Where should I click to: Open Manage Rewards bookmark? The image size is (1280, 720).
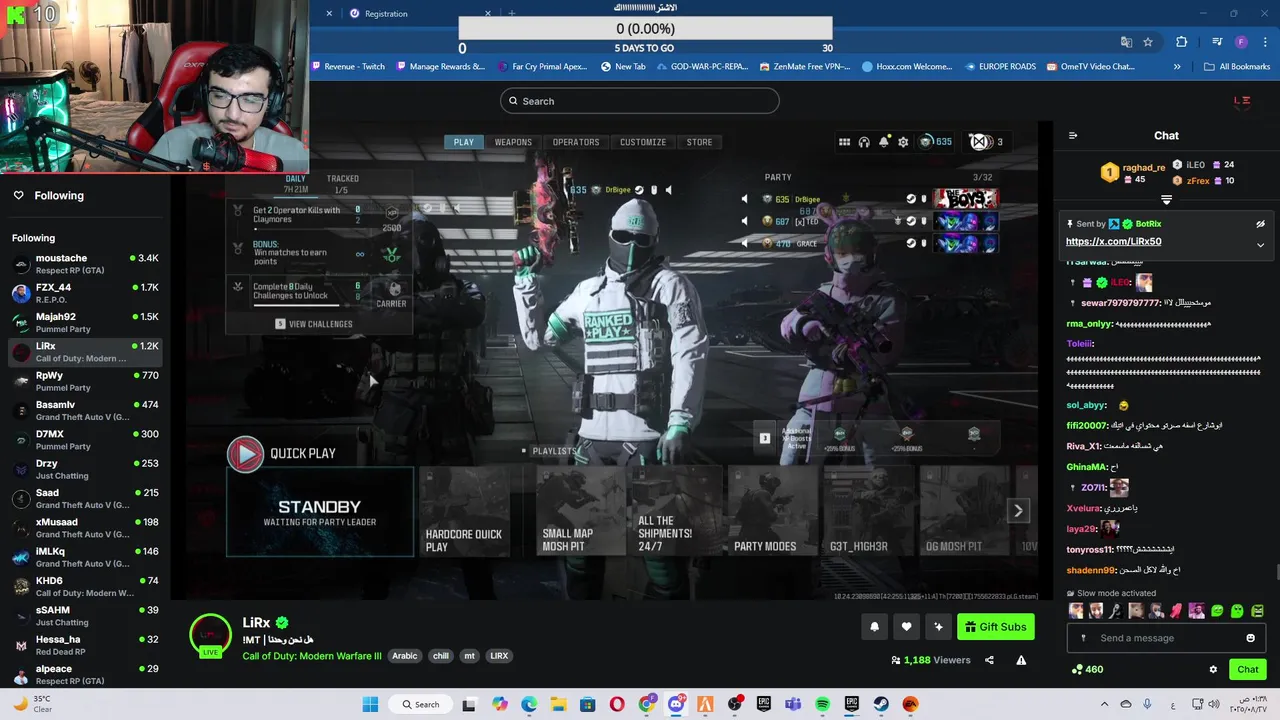click(x=441, y=67)
